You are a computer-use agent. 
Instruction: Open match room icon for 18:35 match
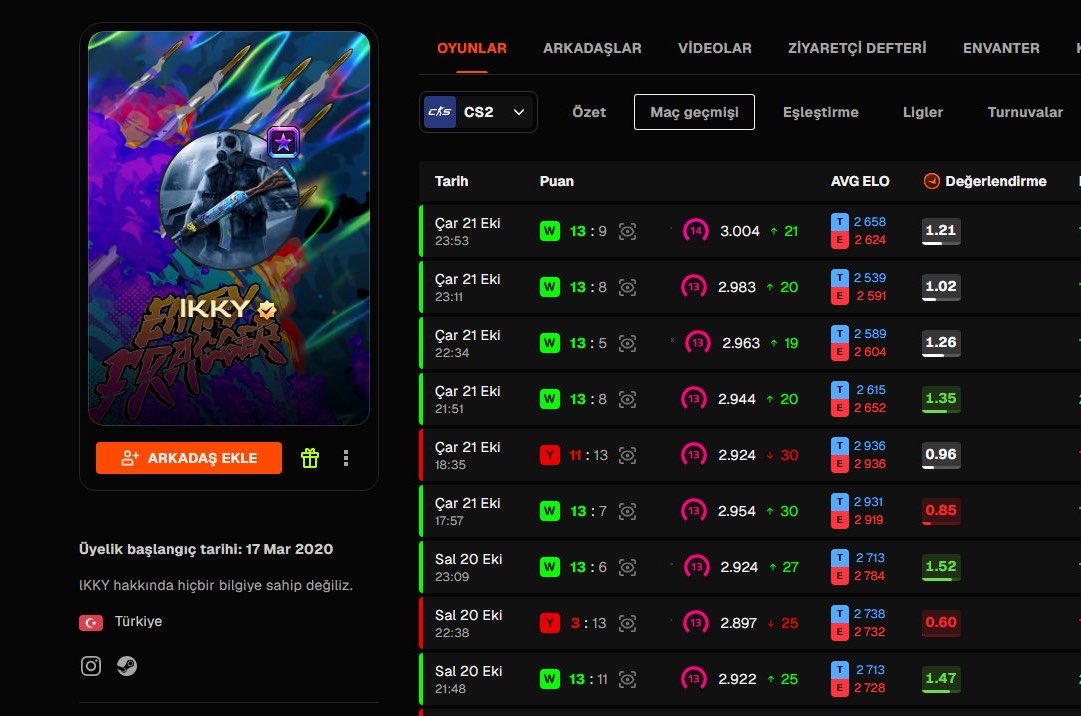pyautogui.click(x=627, y=455)
